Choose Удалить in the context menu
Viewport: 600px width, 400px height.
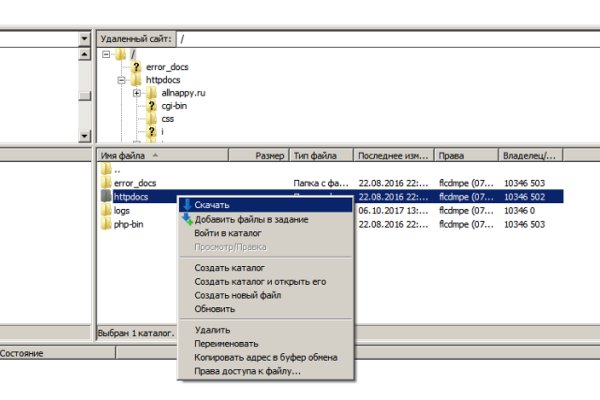pos(212,330)
